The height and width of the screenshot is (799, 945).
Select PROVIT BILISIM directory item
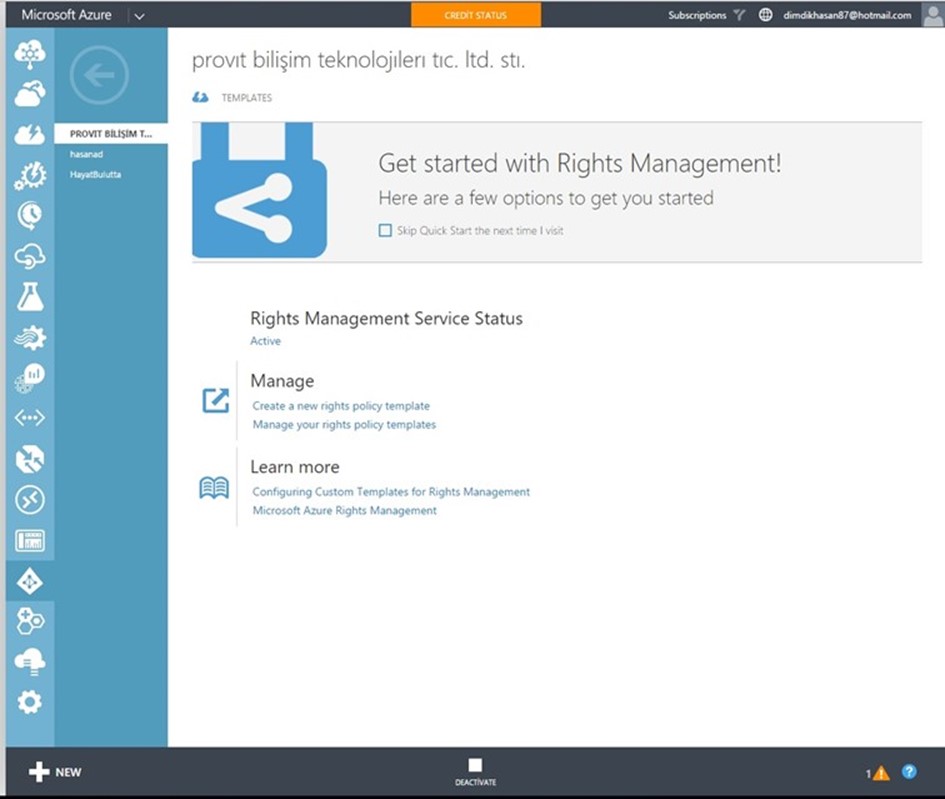click(111, 134)
